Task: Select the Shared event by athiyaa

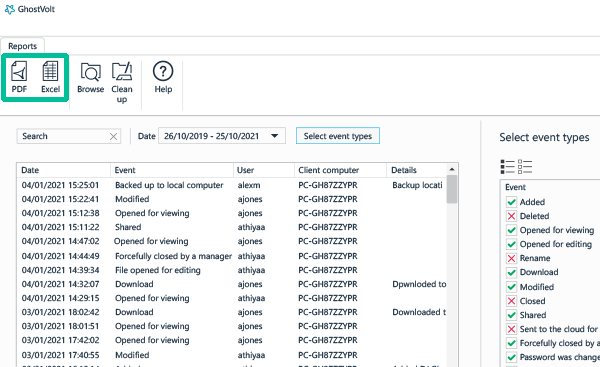Action: pos(232,227)
